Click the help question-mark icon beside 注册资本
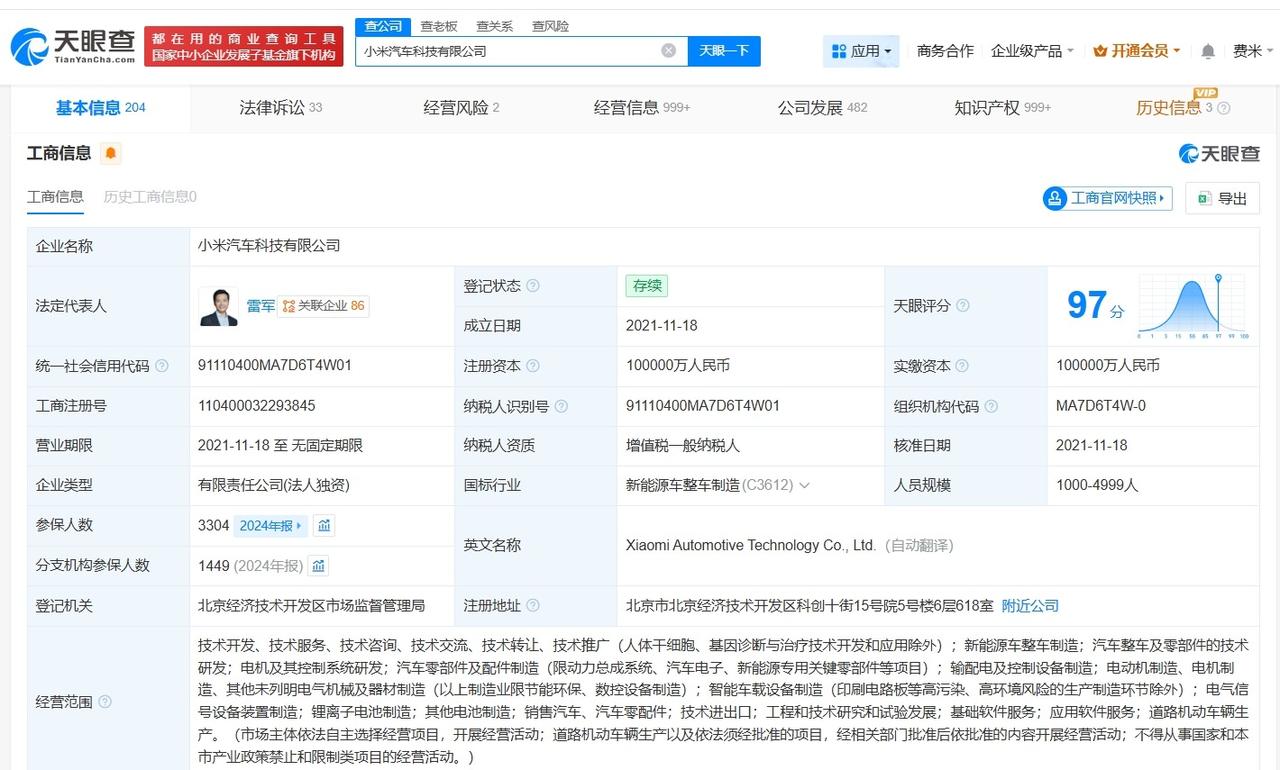This screenshot has width=1280, height=770. tap(533, 366)
